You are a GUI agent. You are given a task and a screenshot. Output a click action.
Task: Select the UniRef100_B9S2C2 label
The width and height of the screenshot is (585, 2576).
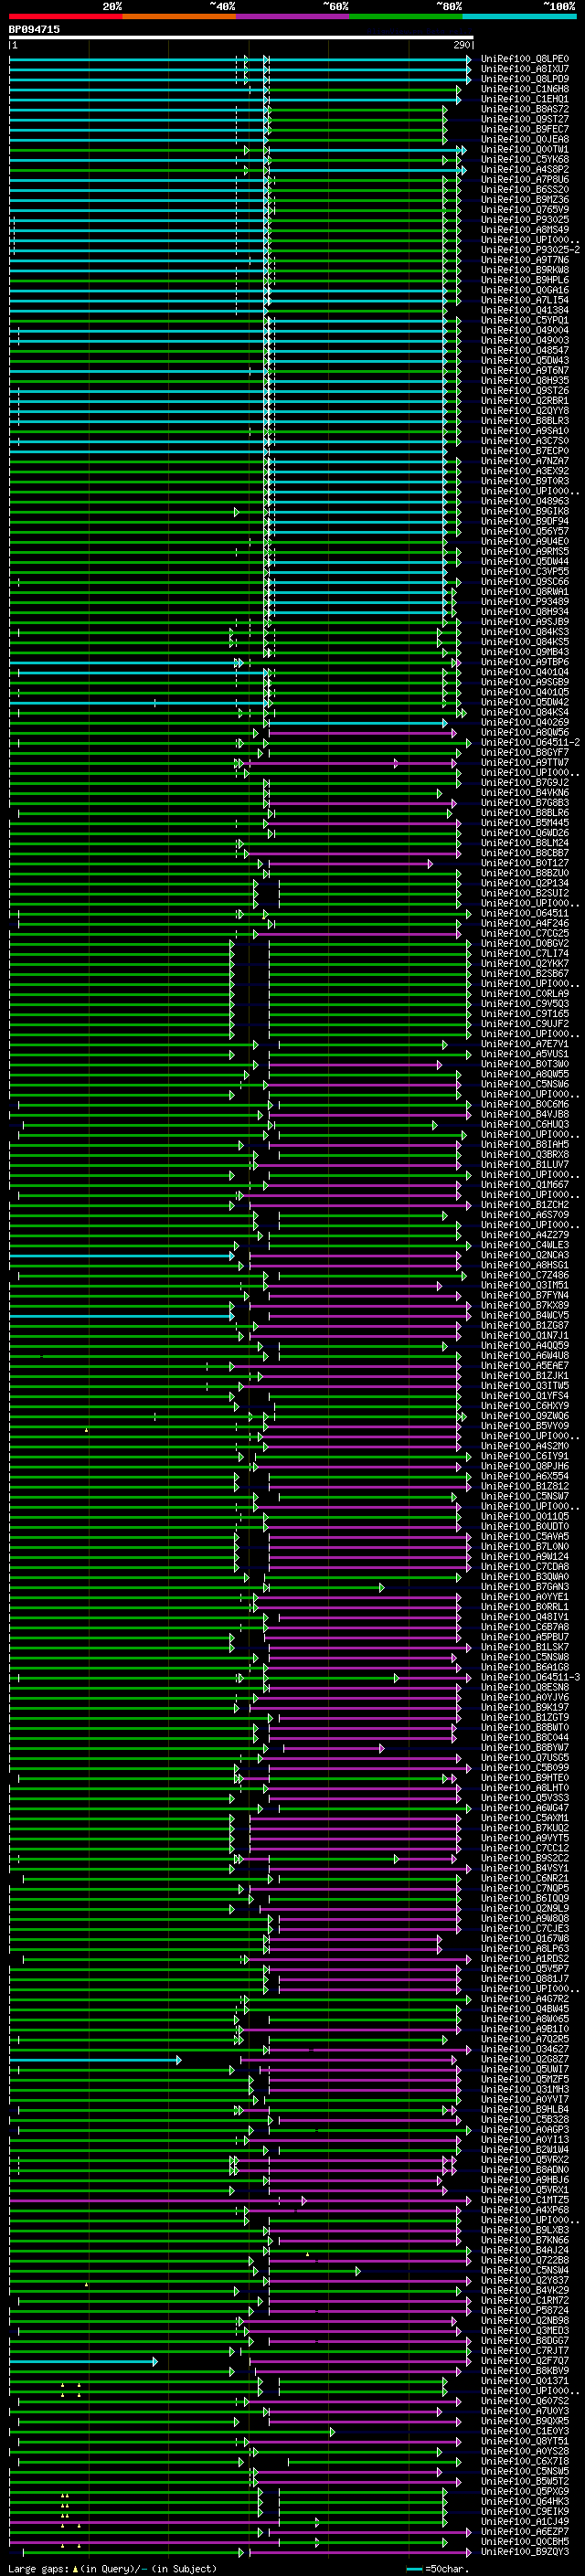pos(524,1858)
